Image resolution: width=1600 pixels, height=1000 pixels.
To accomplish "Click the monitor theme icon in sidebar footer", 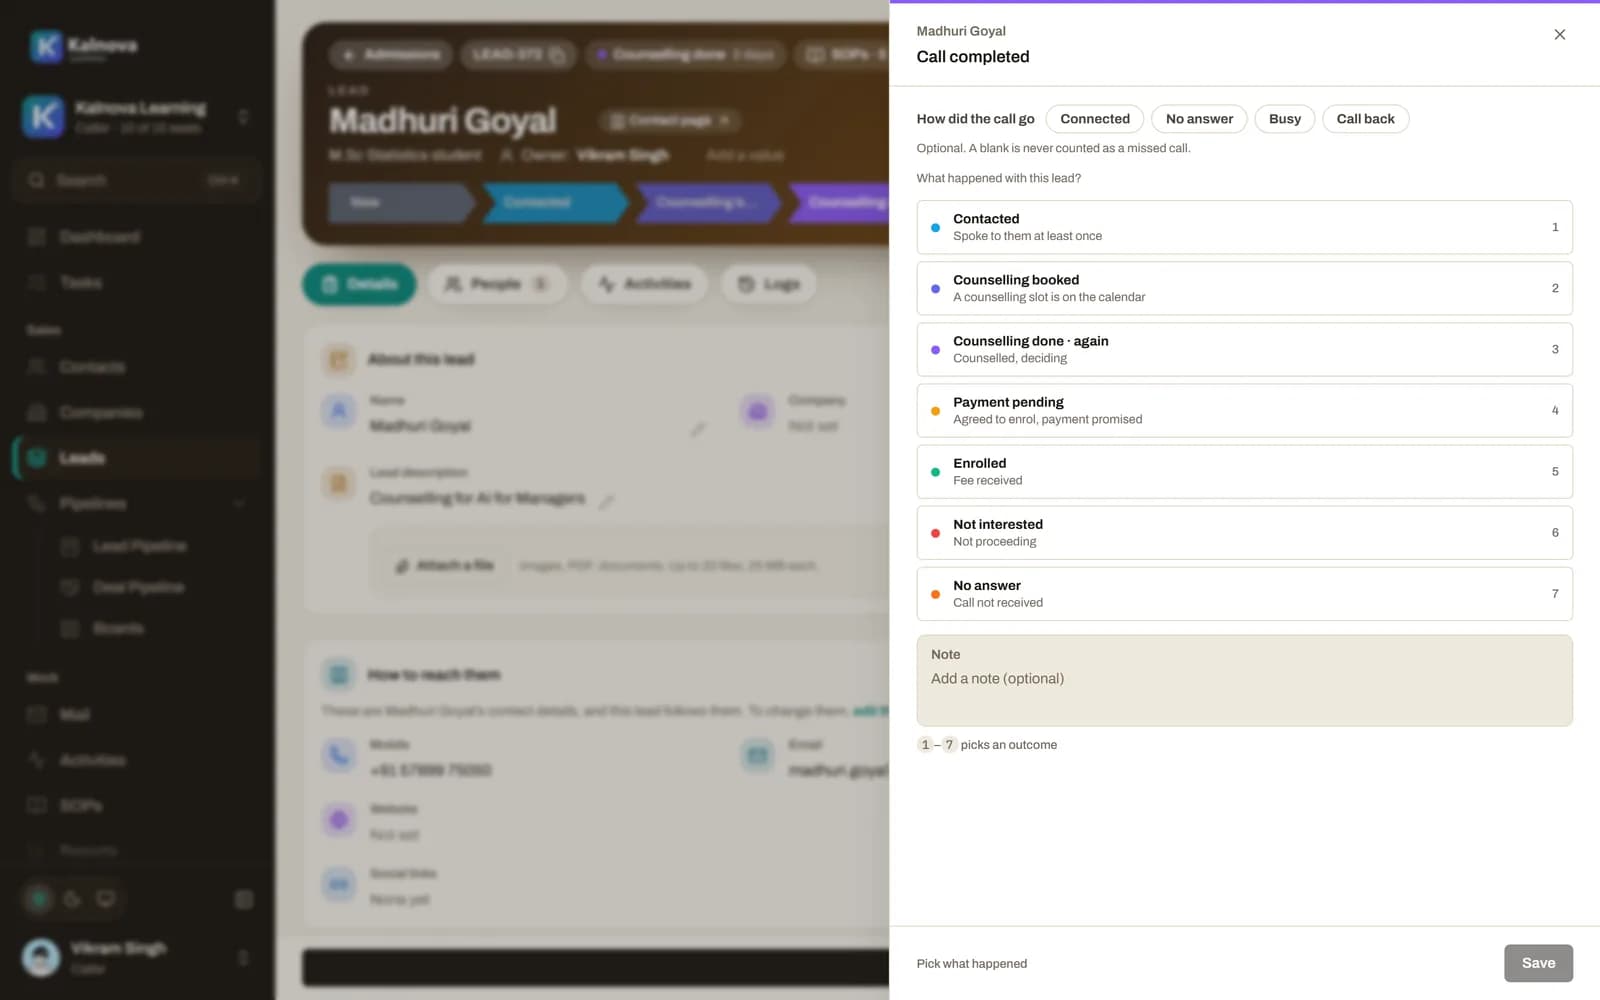I will point(105,899).
